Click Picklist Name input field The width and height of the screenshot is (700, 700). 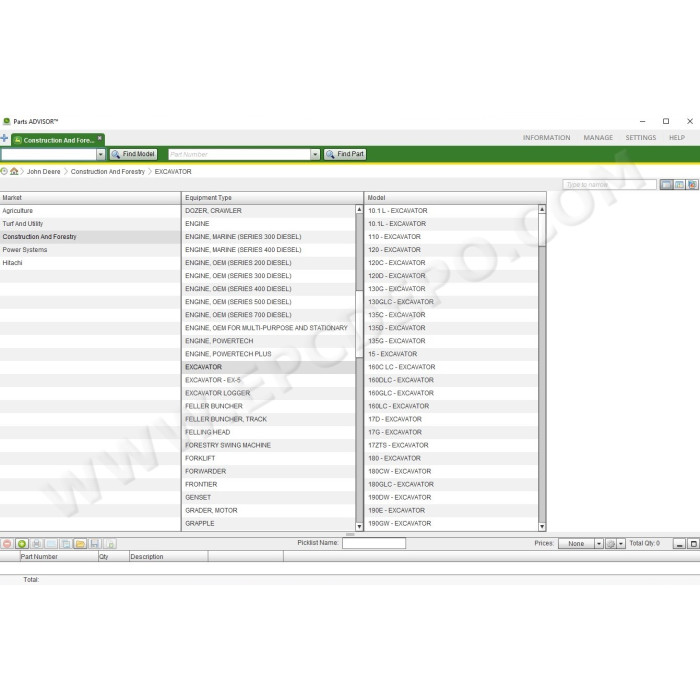pyautogui.click(x=374, y=543)
